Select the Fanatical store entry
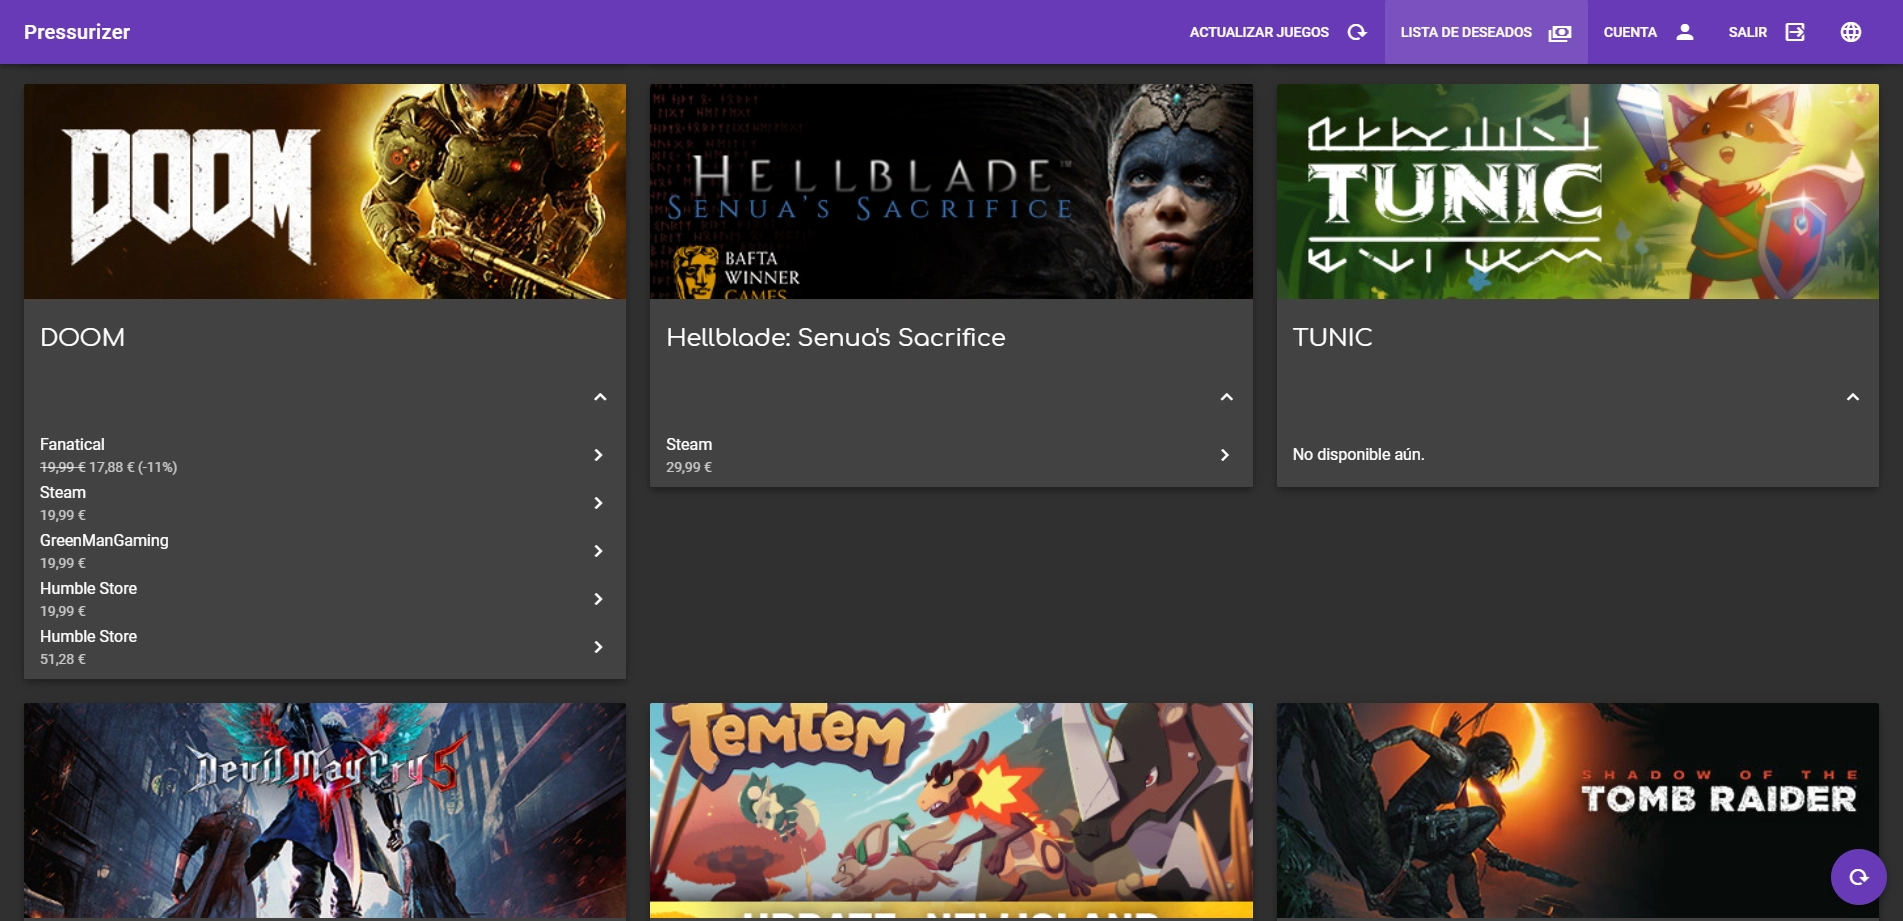Viewport: 1903px width, 921px height. [325, 455]
